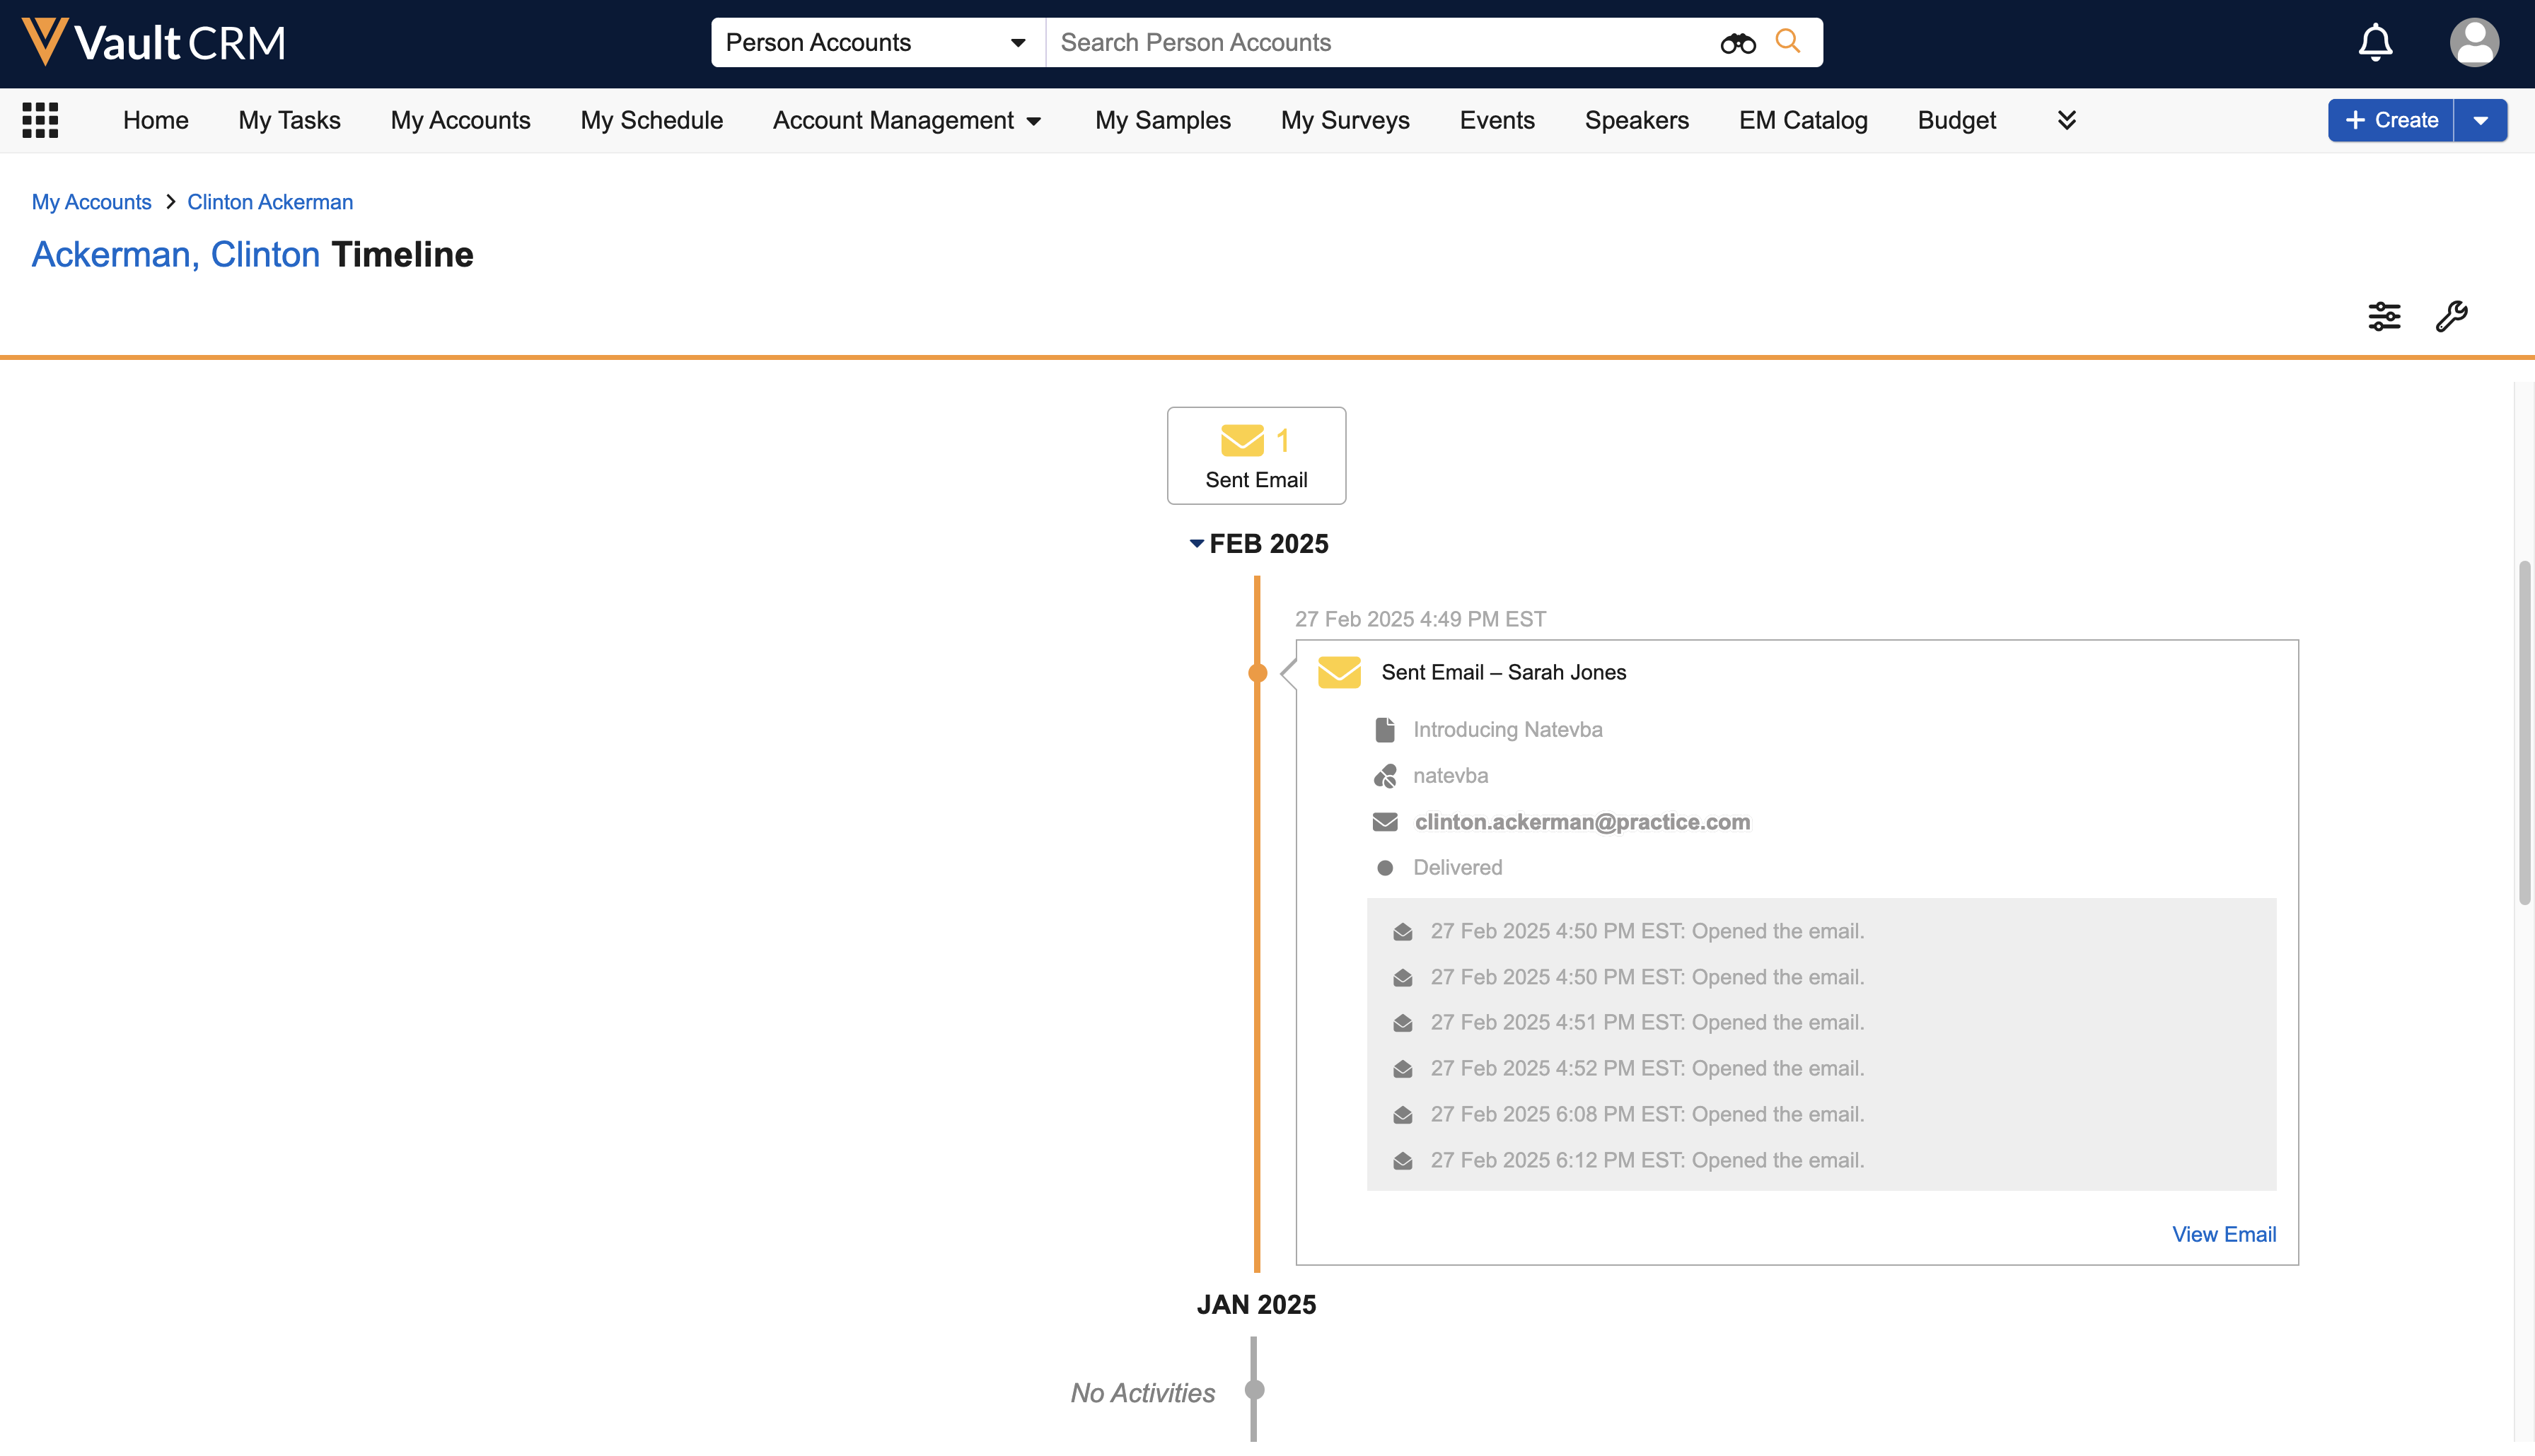
Task: Toggle the Sent Email filter tile
Action: [x=1256, y=456]
